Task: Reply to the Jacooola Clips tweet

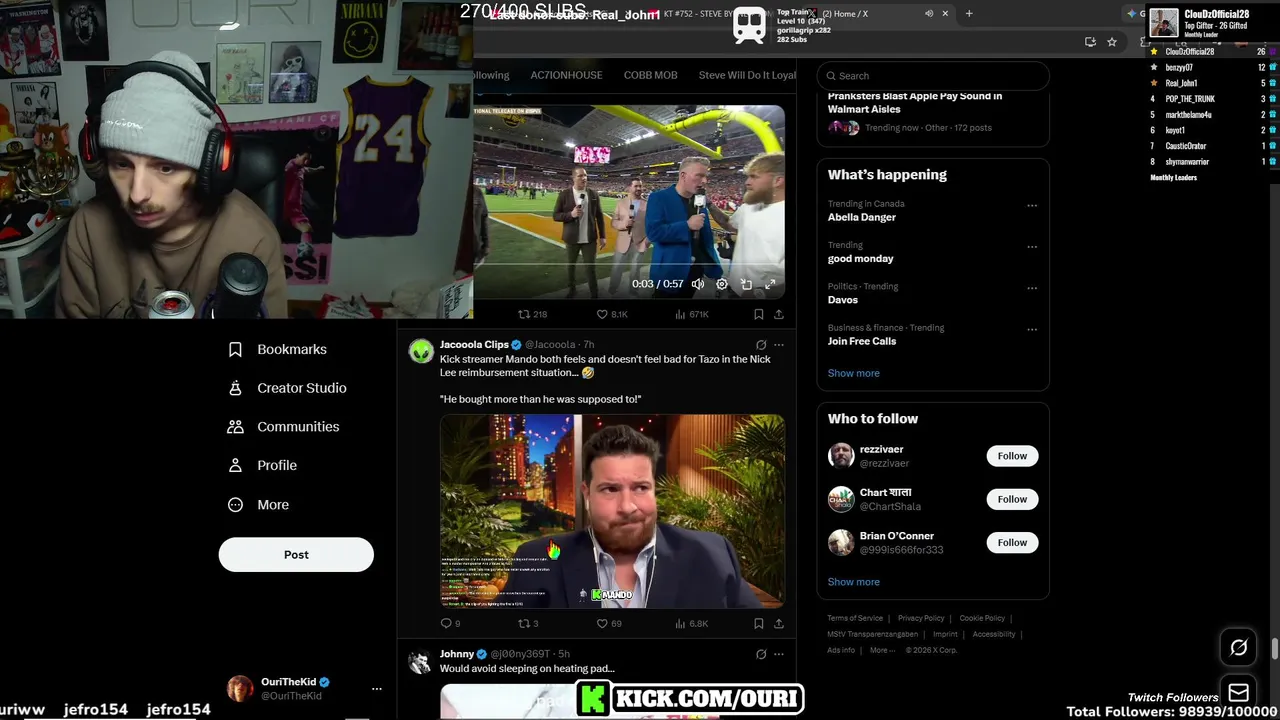Action: click(450, 623)
